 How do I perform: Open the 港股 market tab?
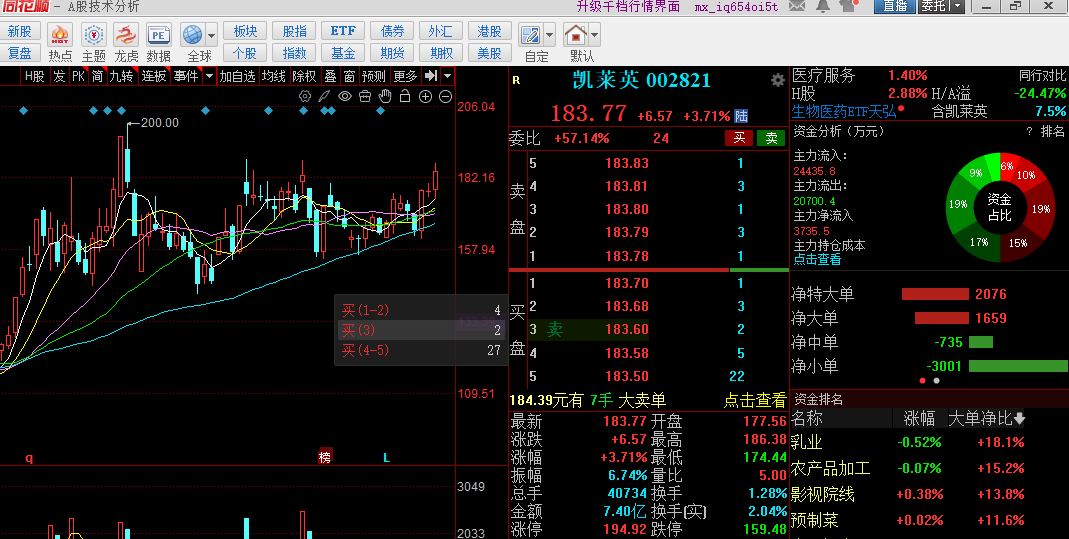[489, 31]
